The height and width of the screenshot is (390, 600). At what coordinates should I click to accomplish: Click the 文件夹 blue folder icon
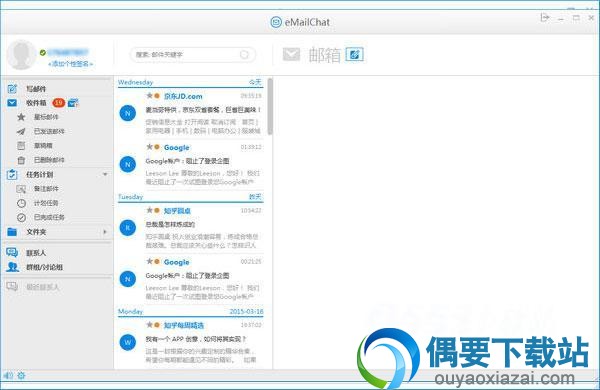tap(12, 232)
